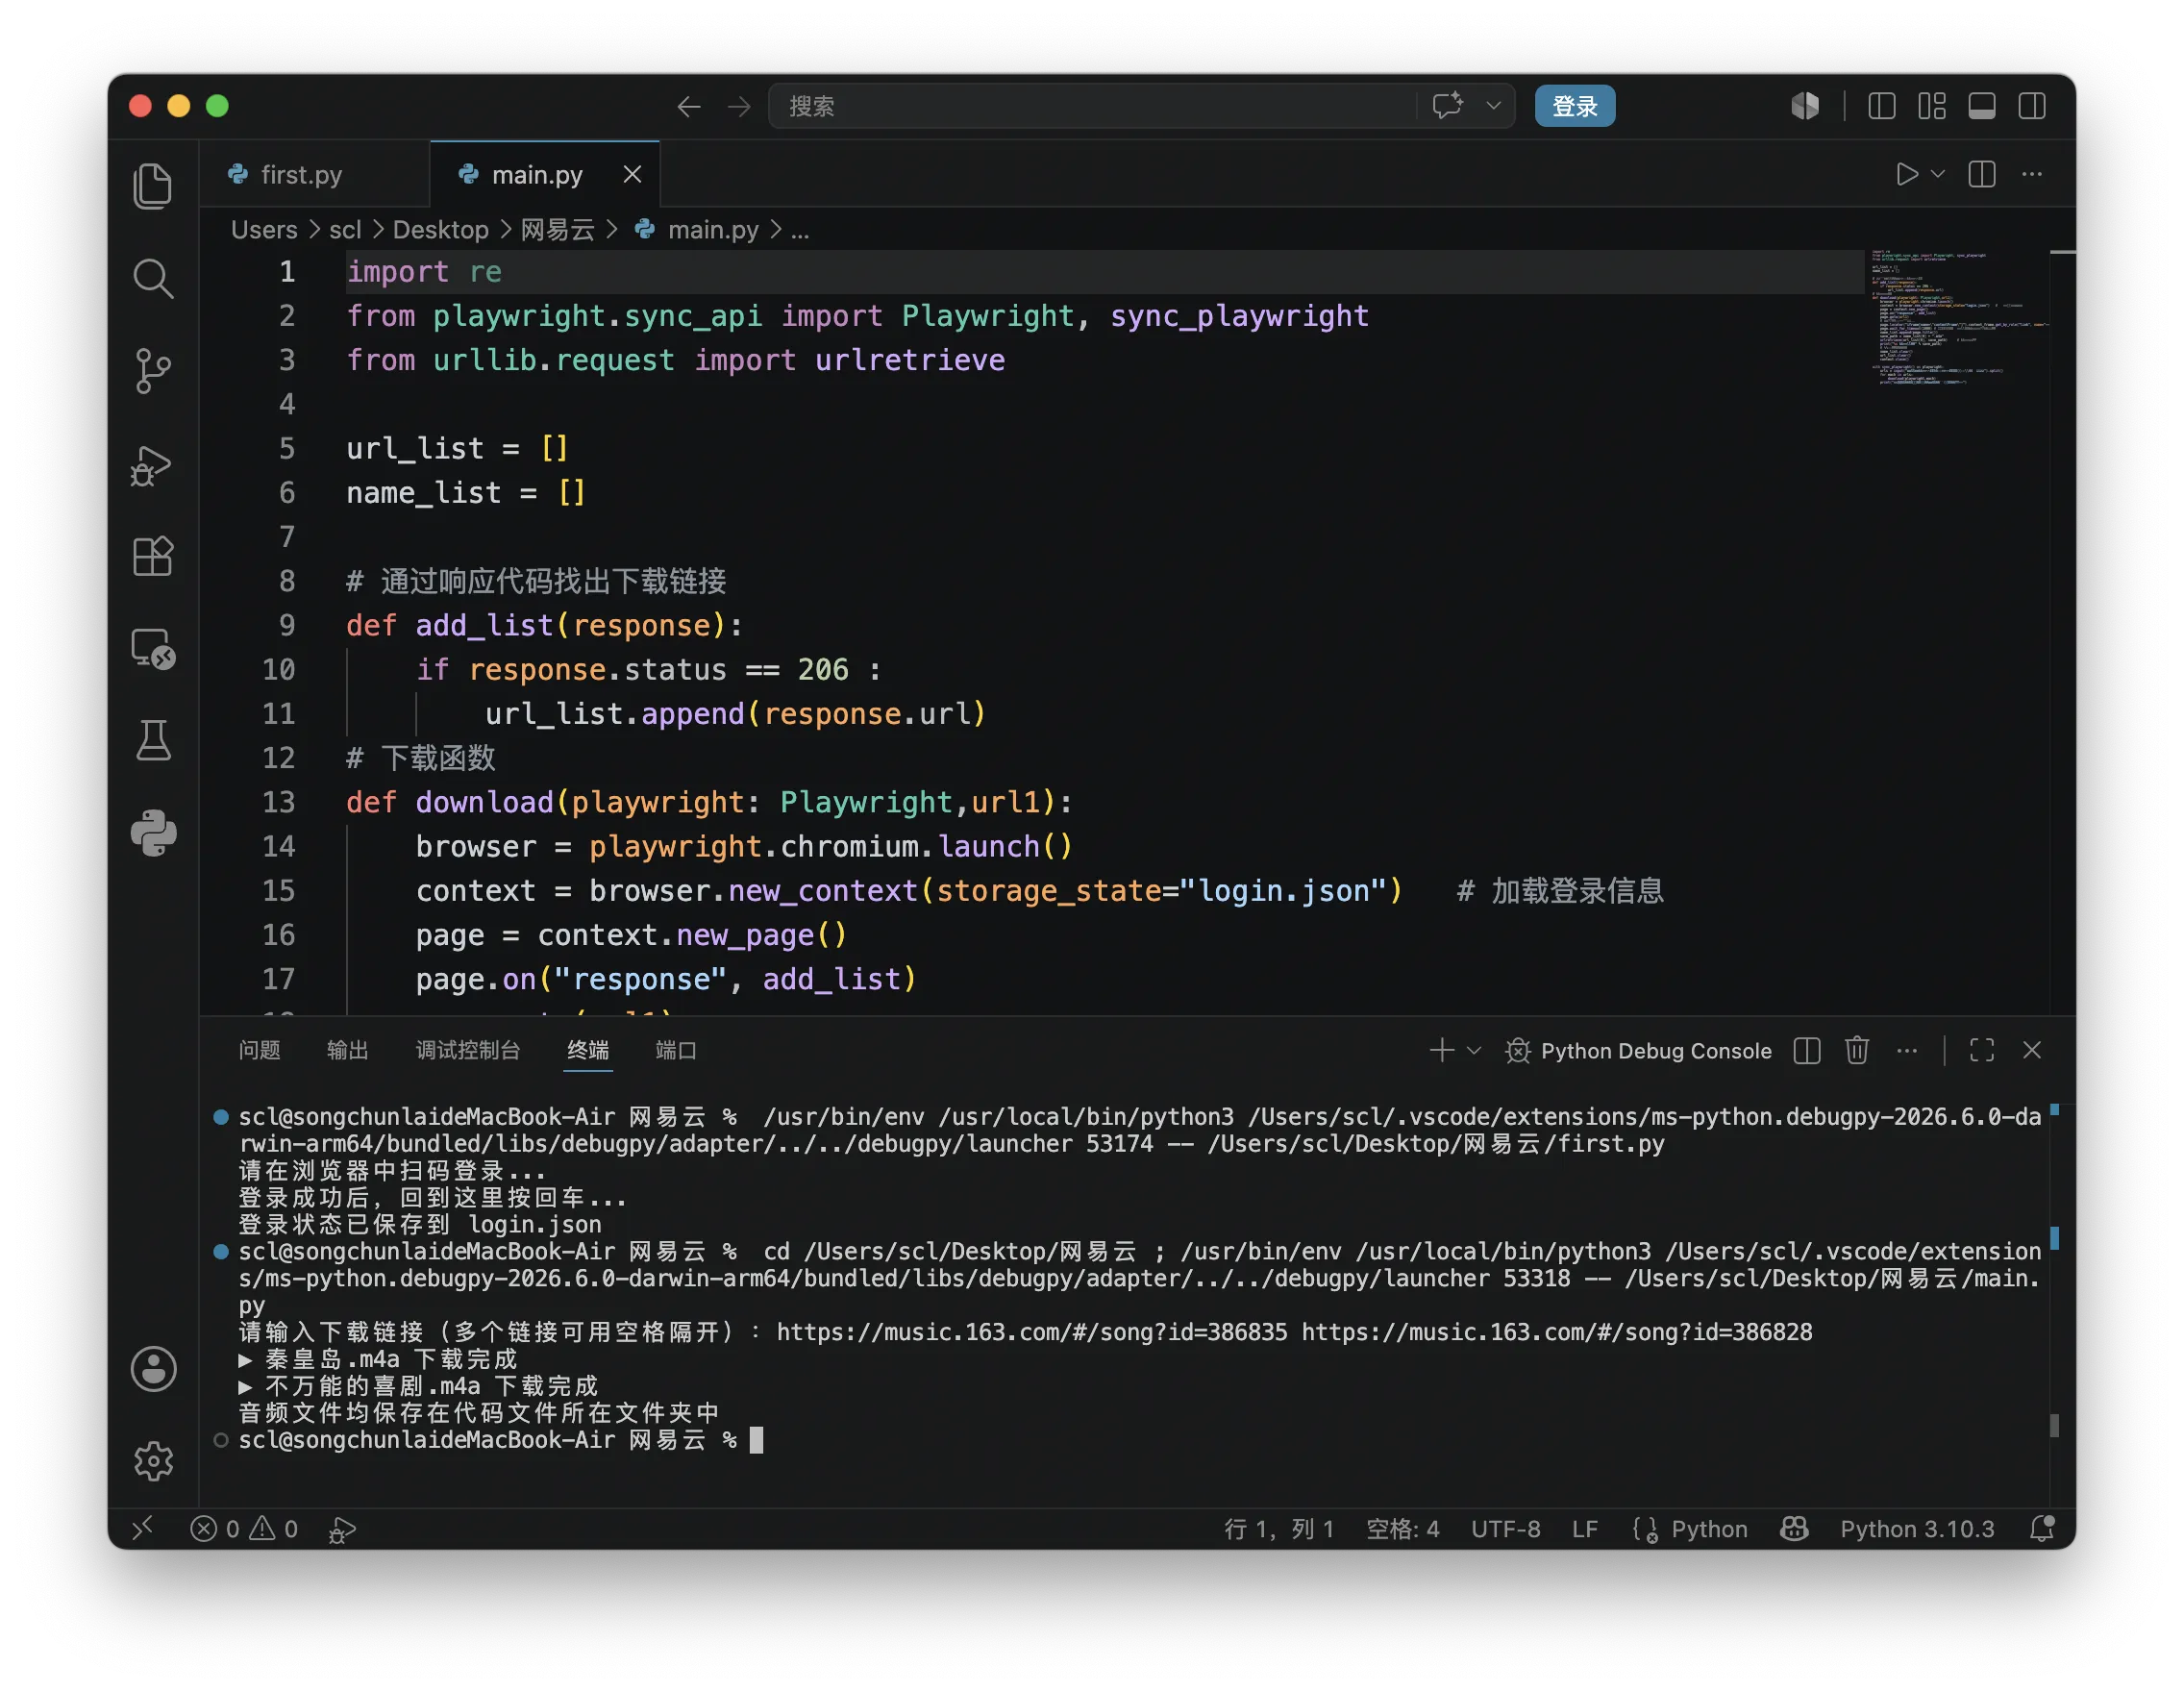Click the main.py breadcrumb

[x=712, y=230]
